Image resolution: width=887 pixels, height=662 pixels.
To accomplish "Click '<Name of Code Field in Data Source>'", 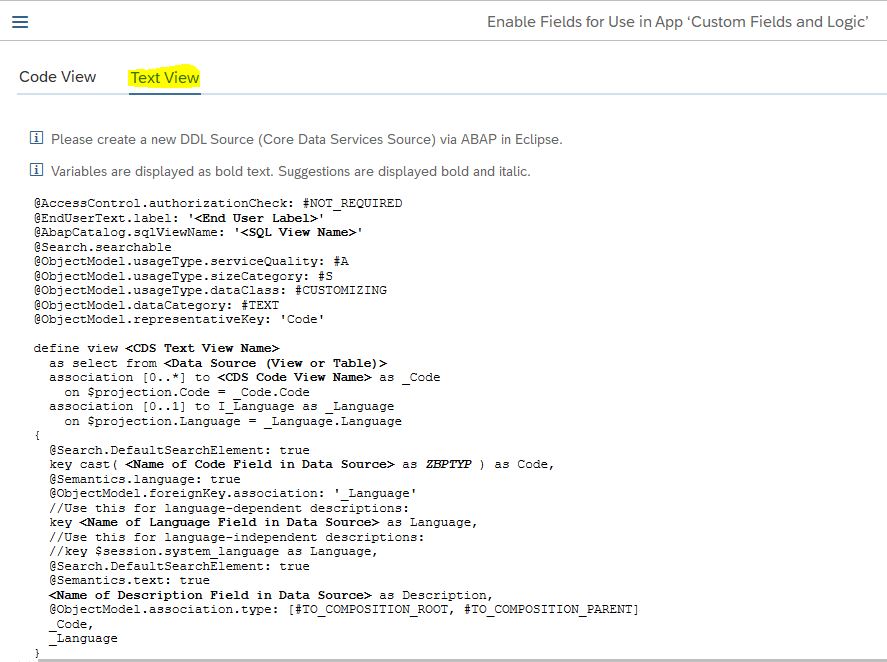I will (x=260, y=465).
